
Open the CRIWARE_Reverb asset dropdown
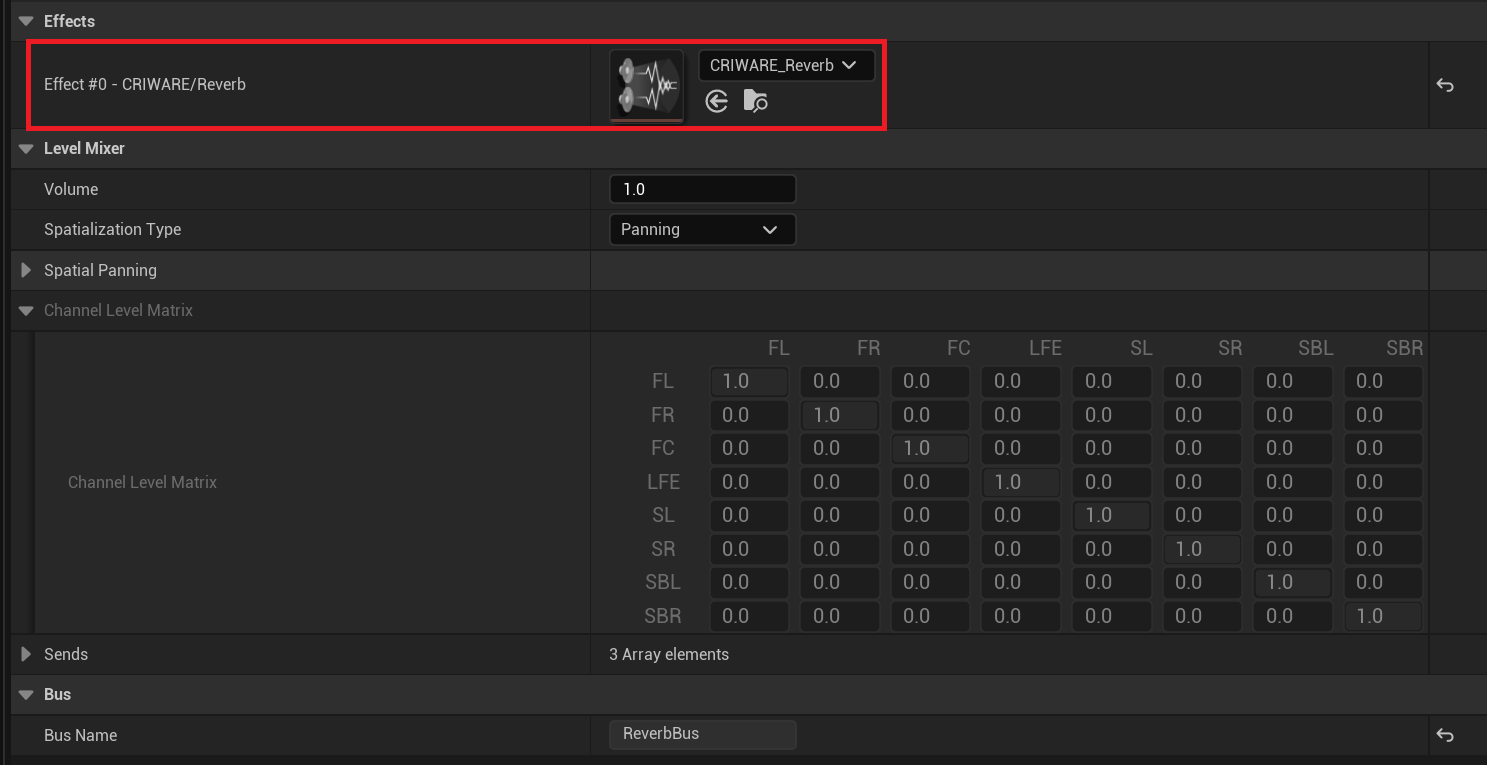tap(786, 64)
